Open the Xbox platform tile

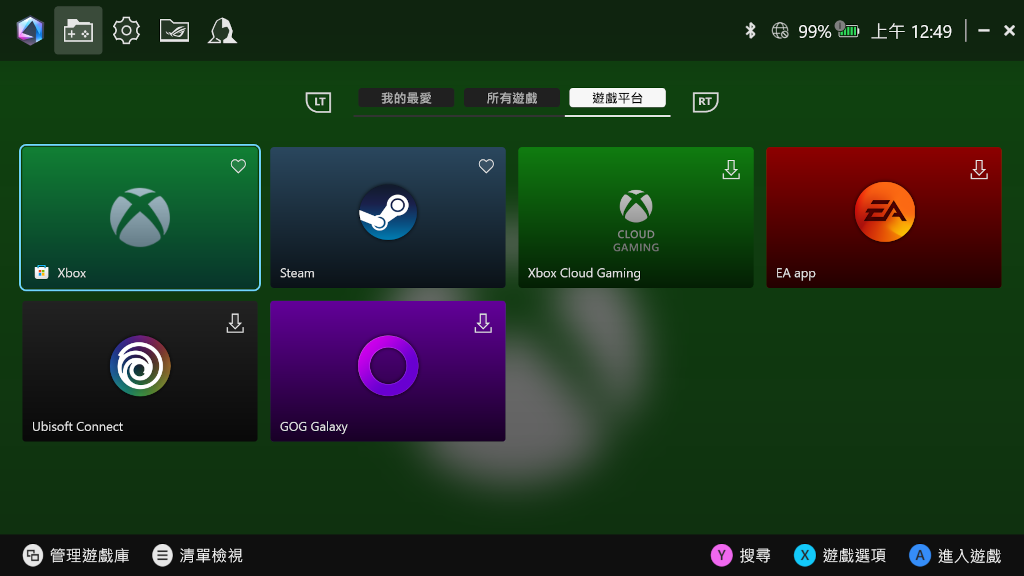140,217
